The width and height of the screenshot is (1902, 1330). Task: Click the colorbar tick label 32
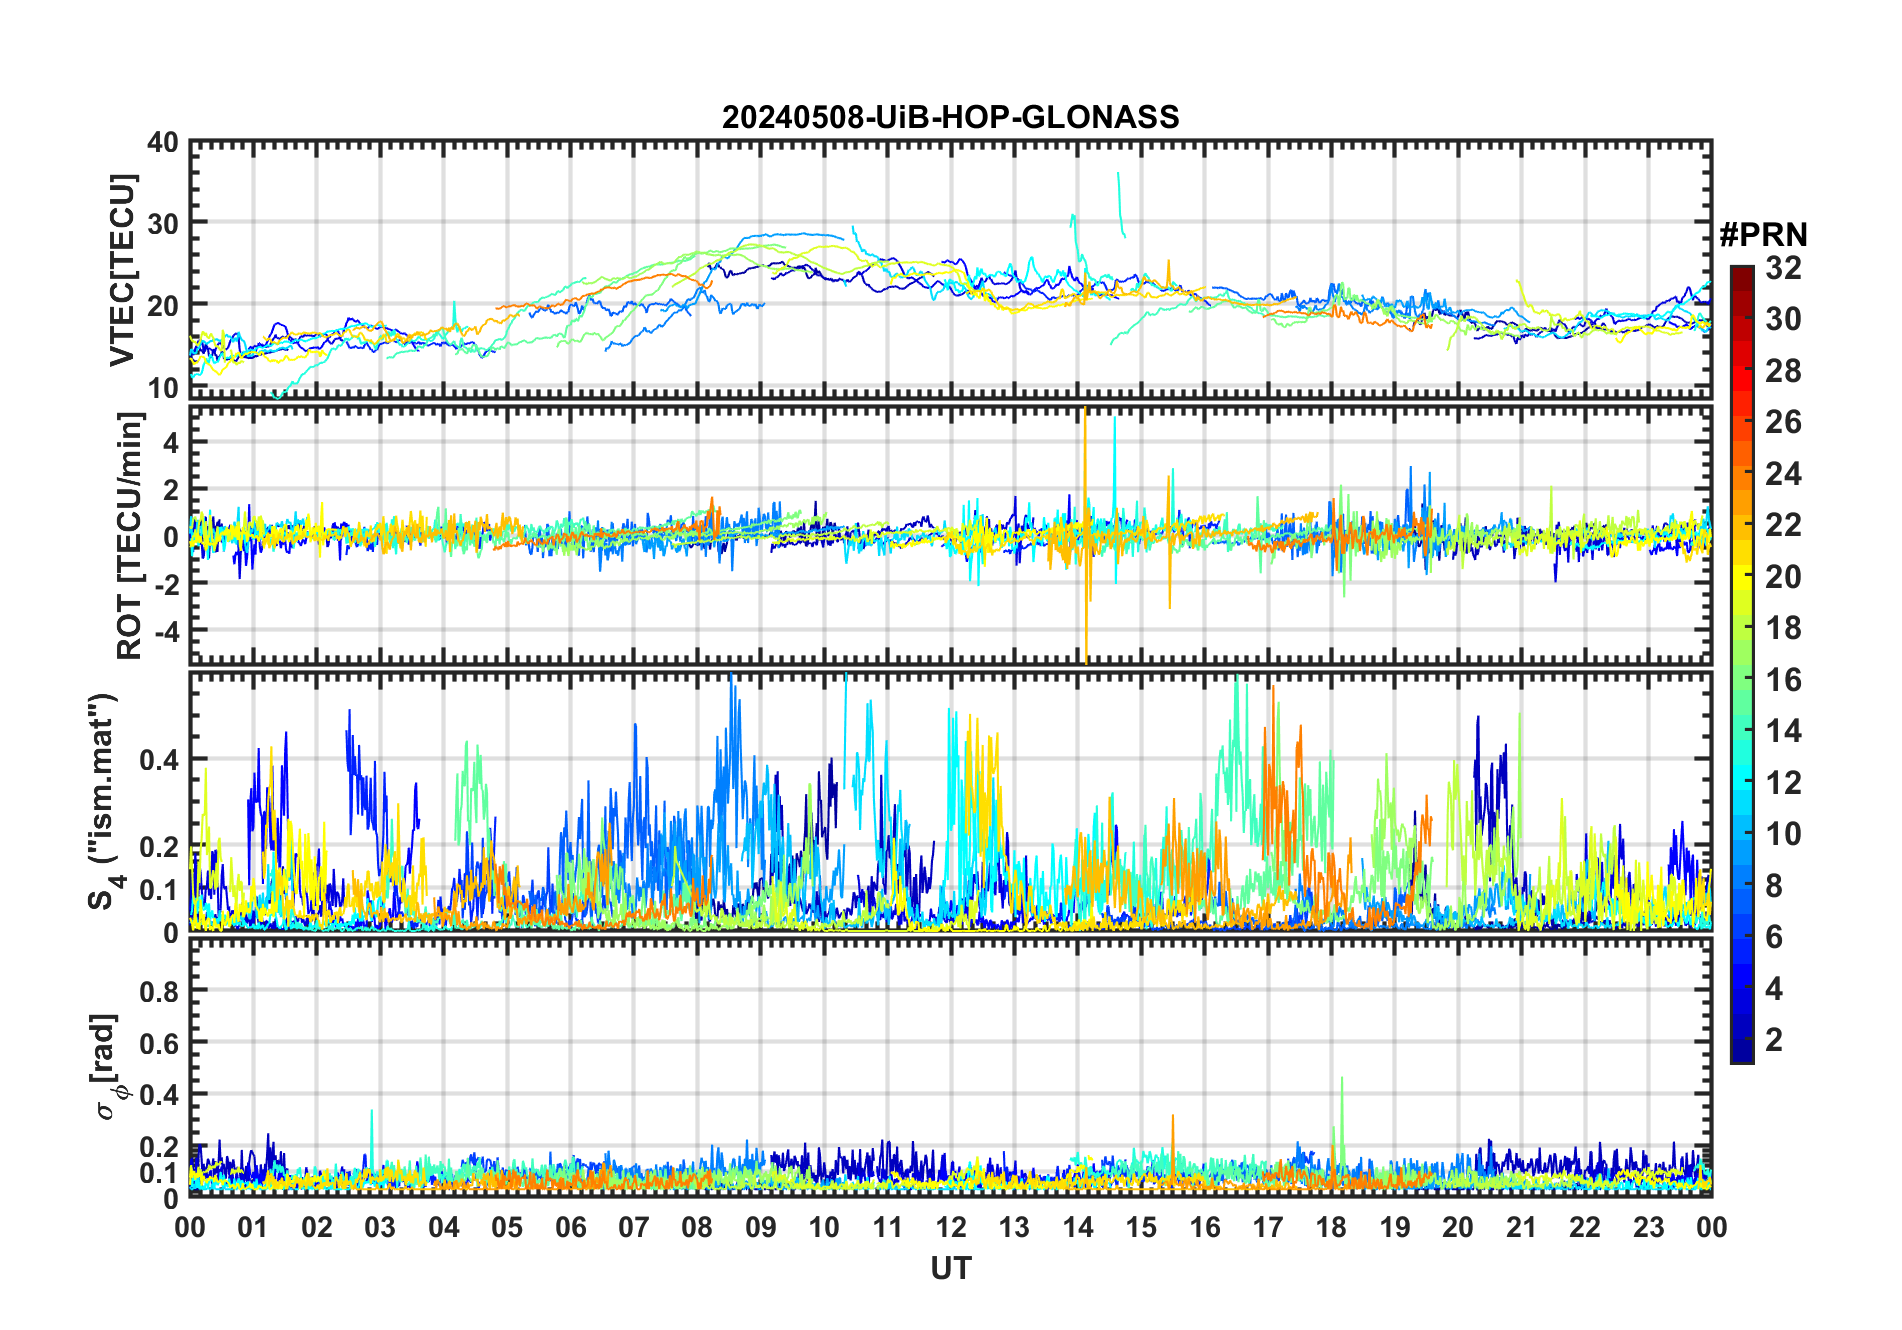pos(1783,267)
